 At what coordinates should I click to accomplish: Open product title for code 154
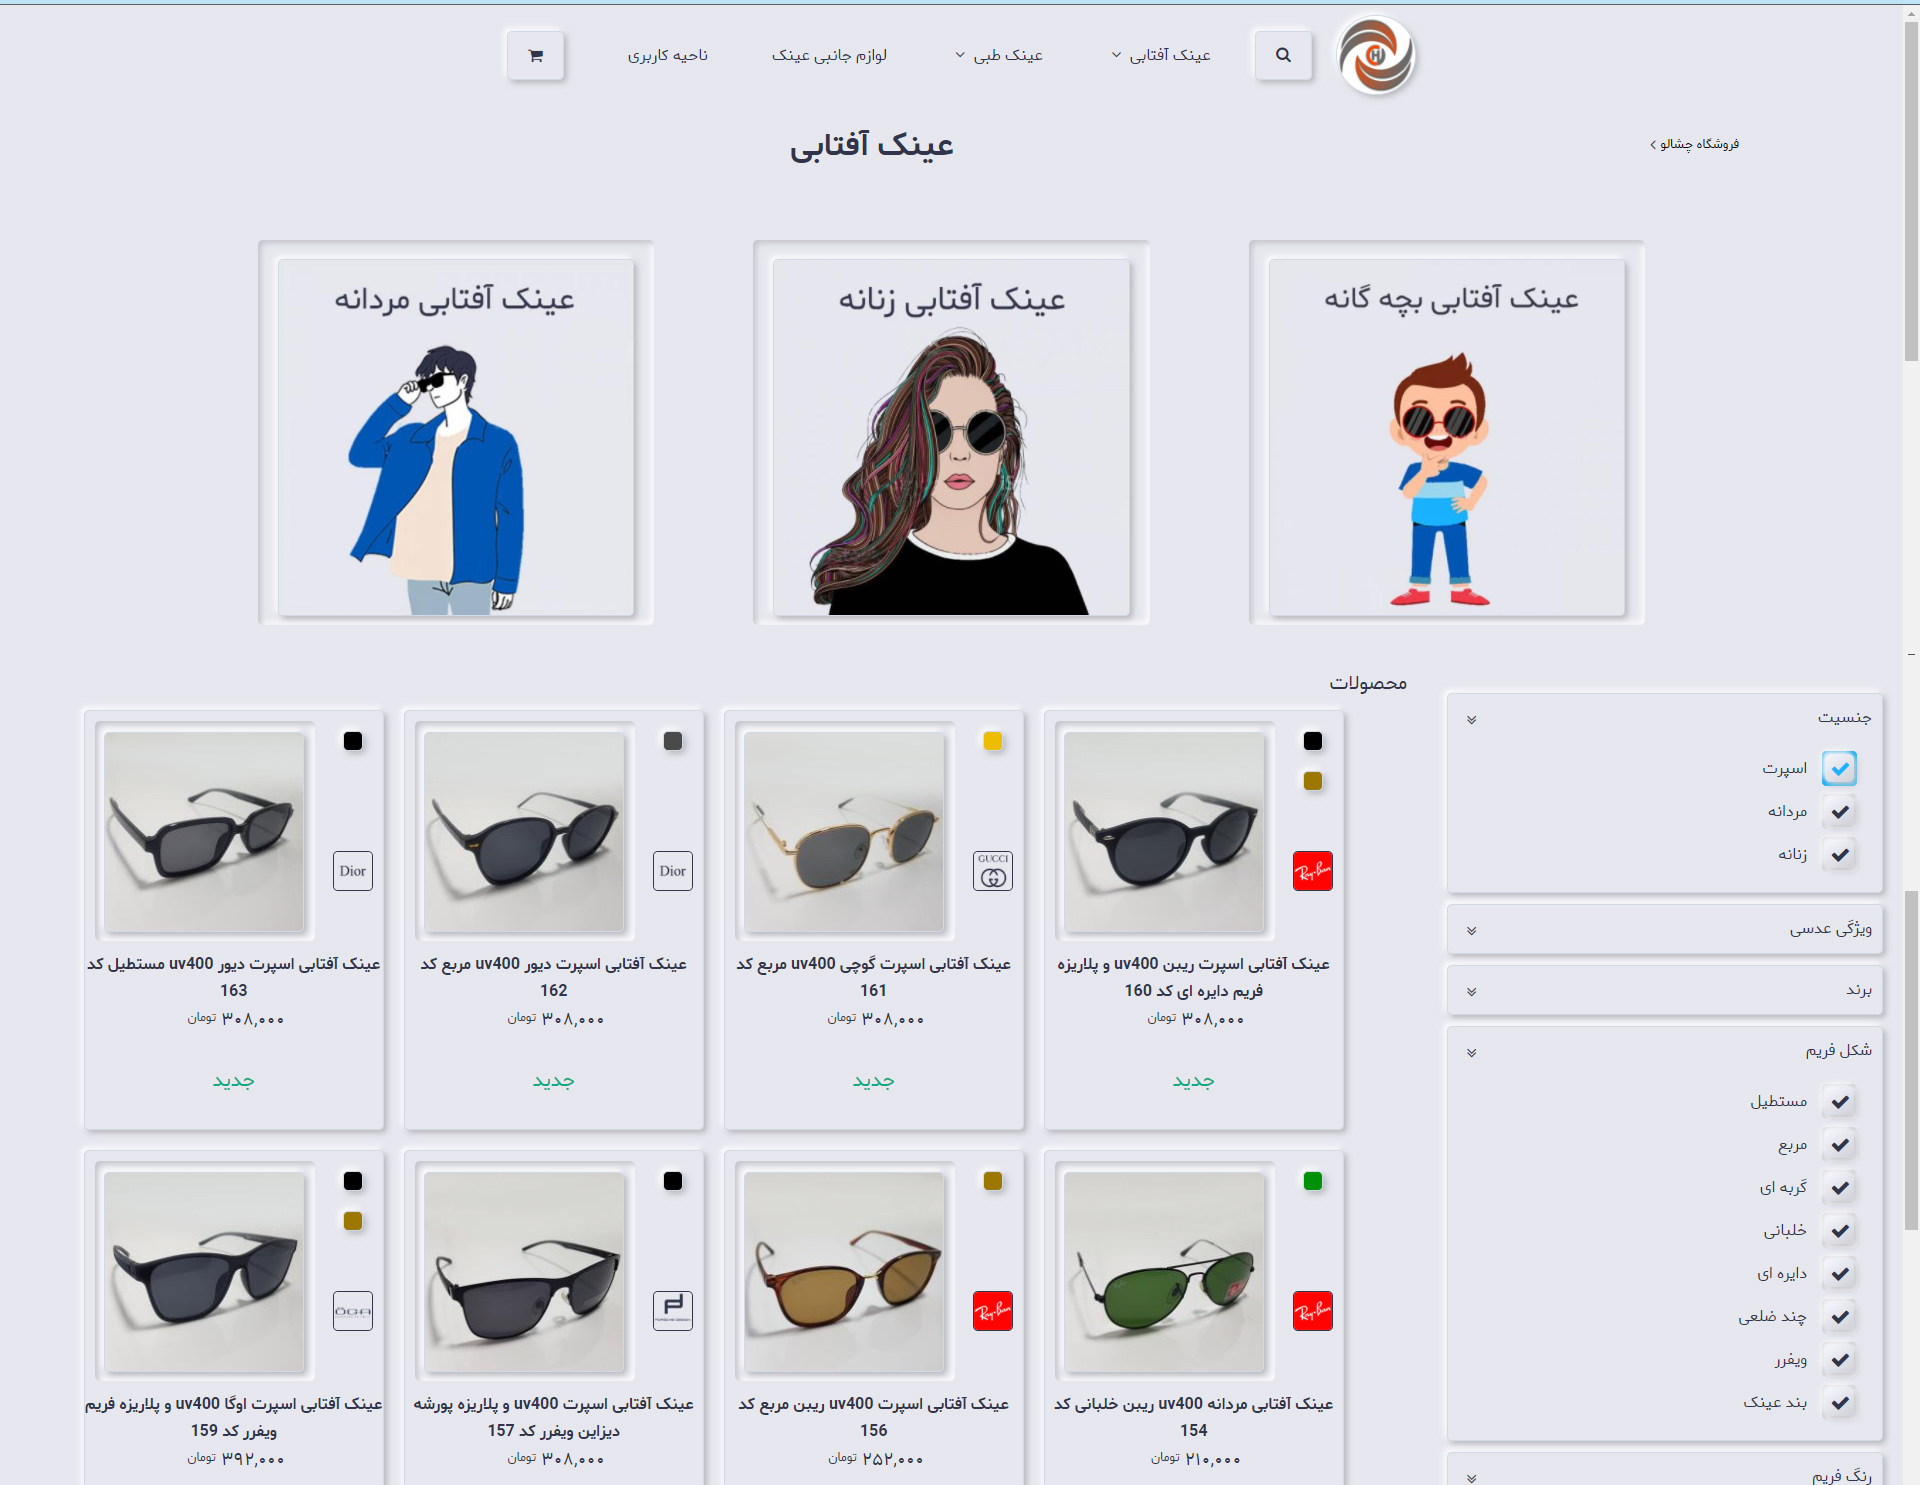(1193, 1417)
